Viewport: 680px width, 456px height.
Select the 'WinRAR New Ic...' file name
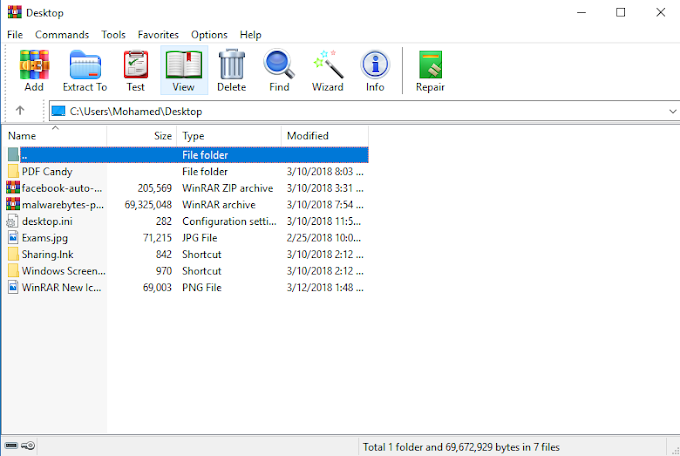(62, 287)
